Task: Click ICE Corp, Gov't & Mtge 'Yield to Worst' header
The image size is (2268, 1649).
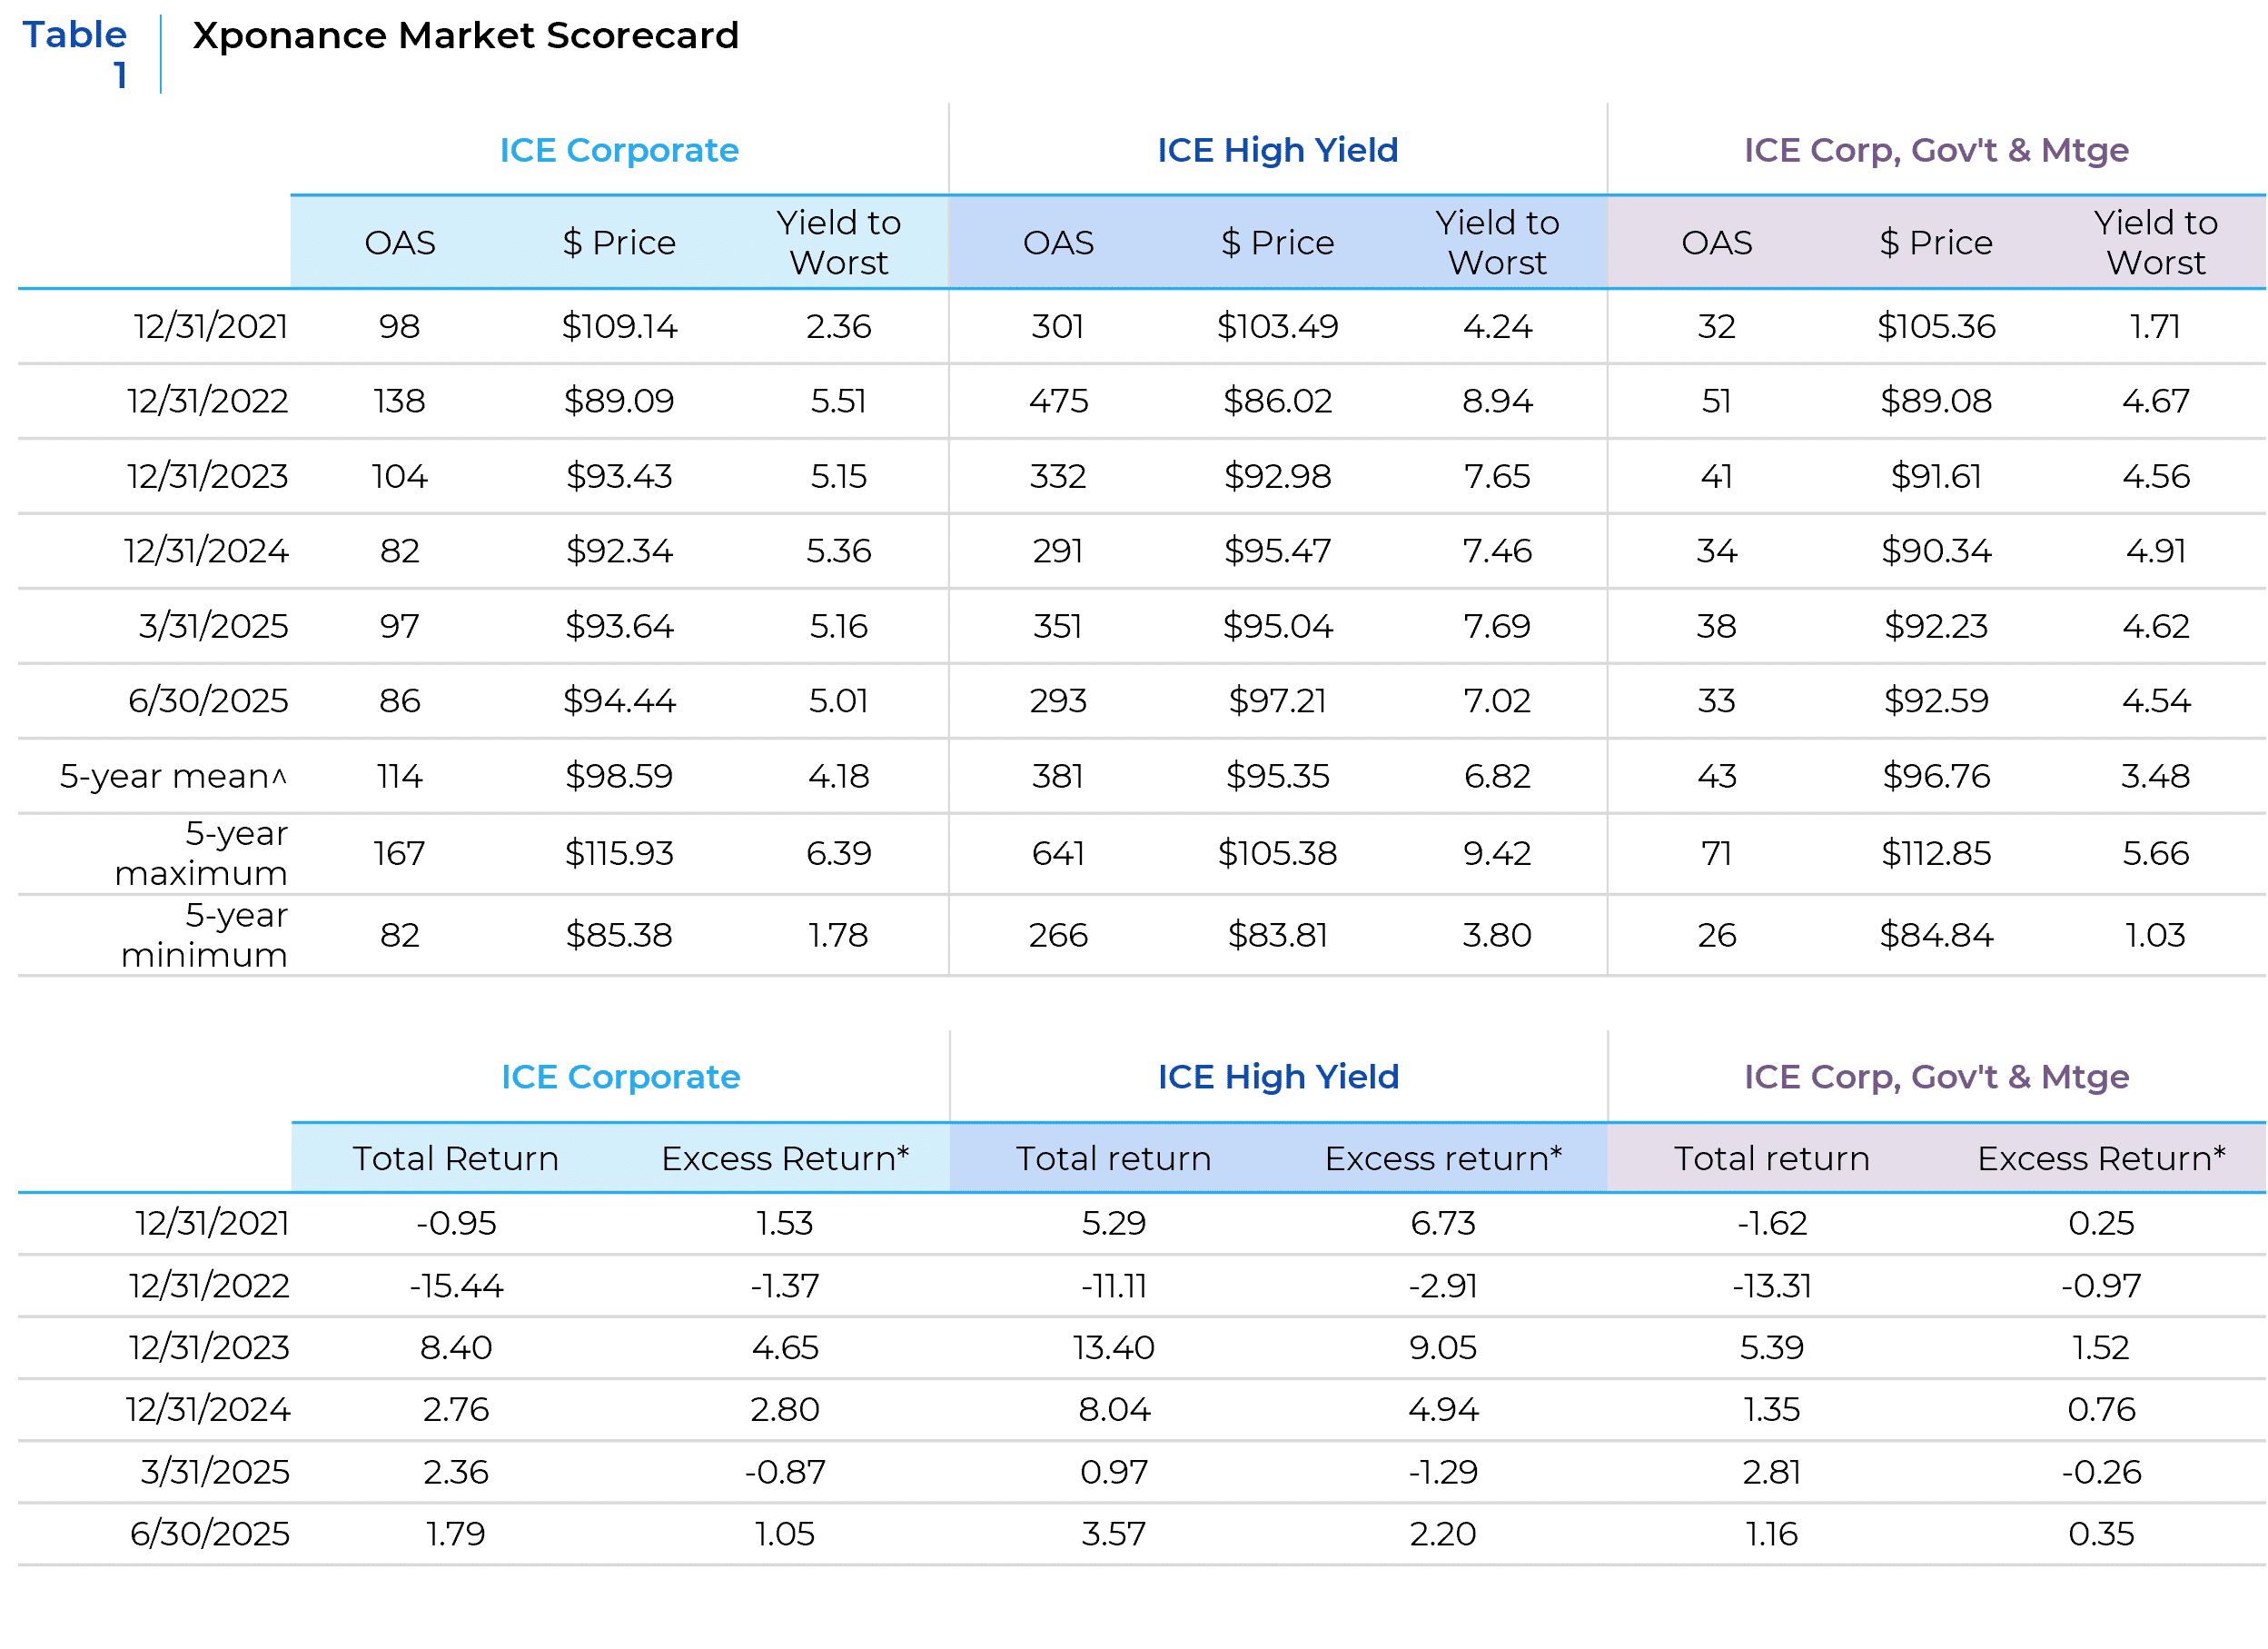Action: 2155,242
